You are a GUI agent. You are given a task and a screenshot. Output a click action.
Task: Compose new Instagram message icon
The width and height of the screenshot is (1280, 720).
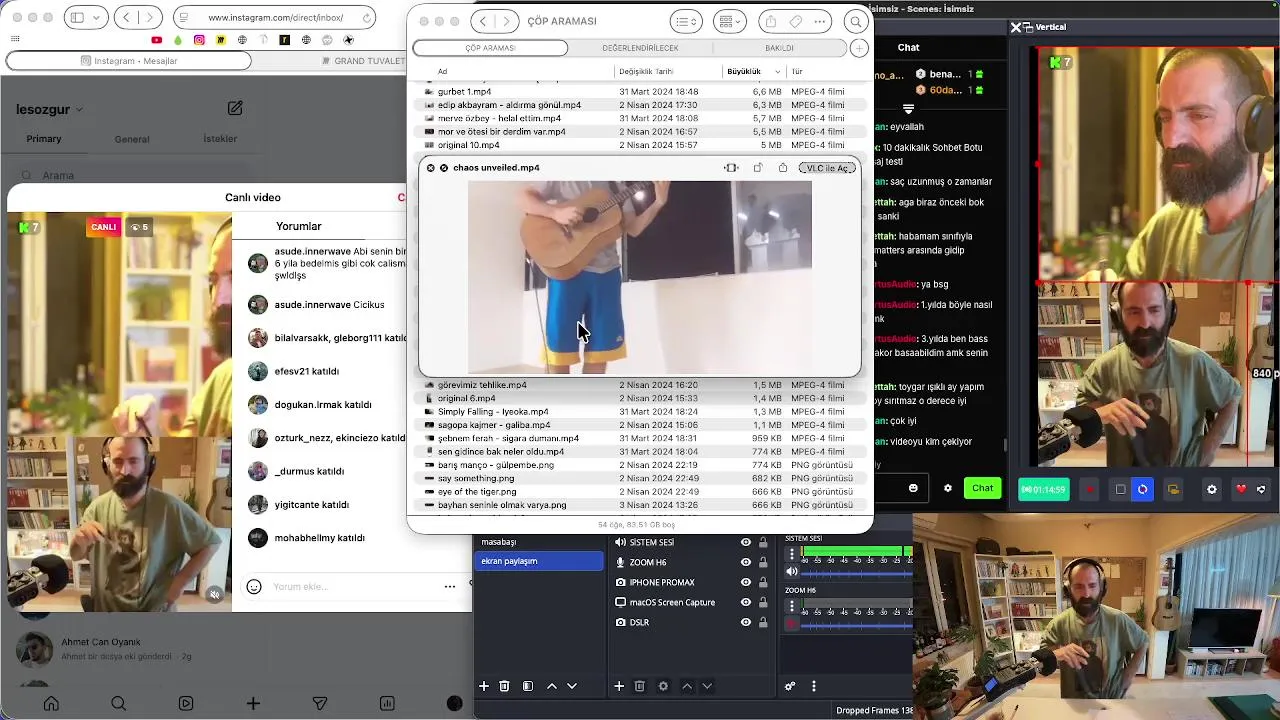(x=235, y=108)
